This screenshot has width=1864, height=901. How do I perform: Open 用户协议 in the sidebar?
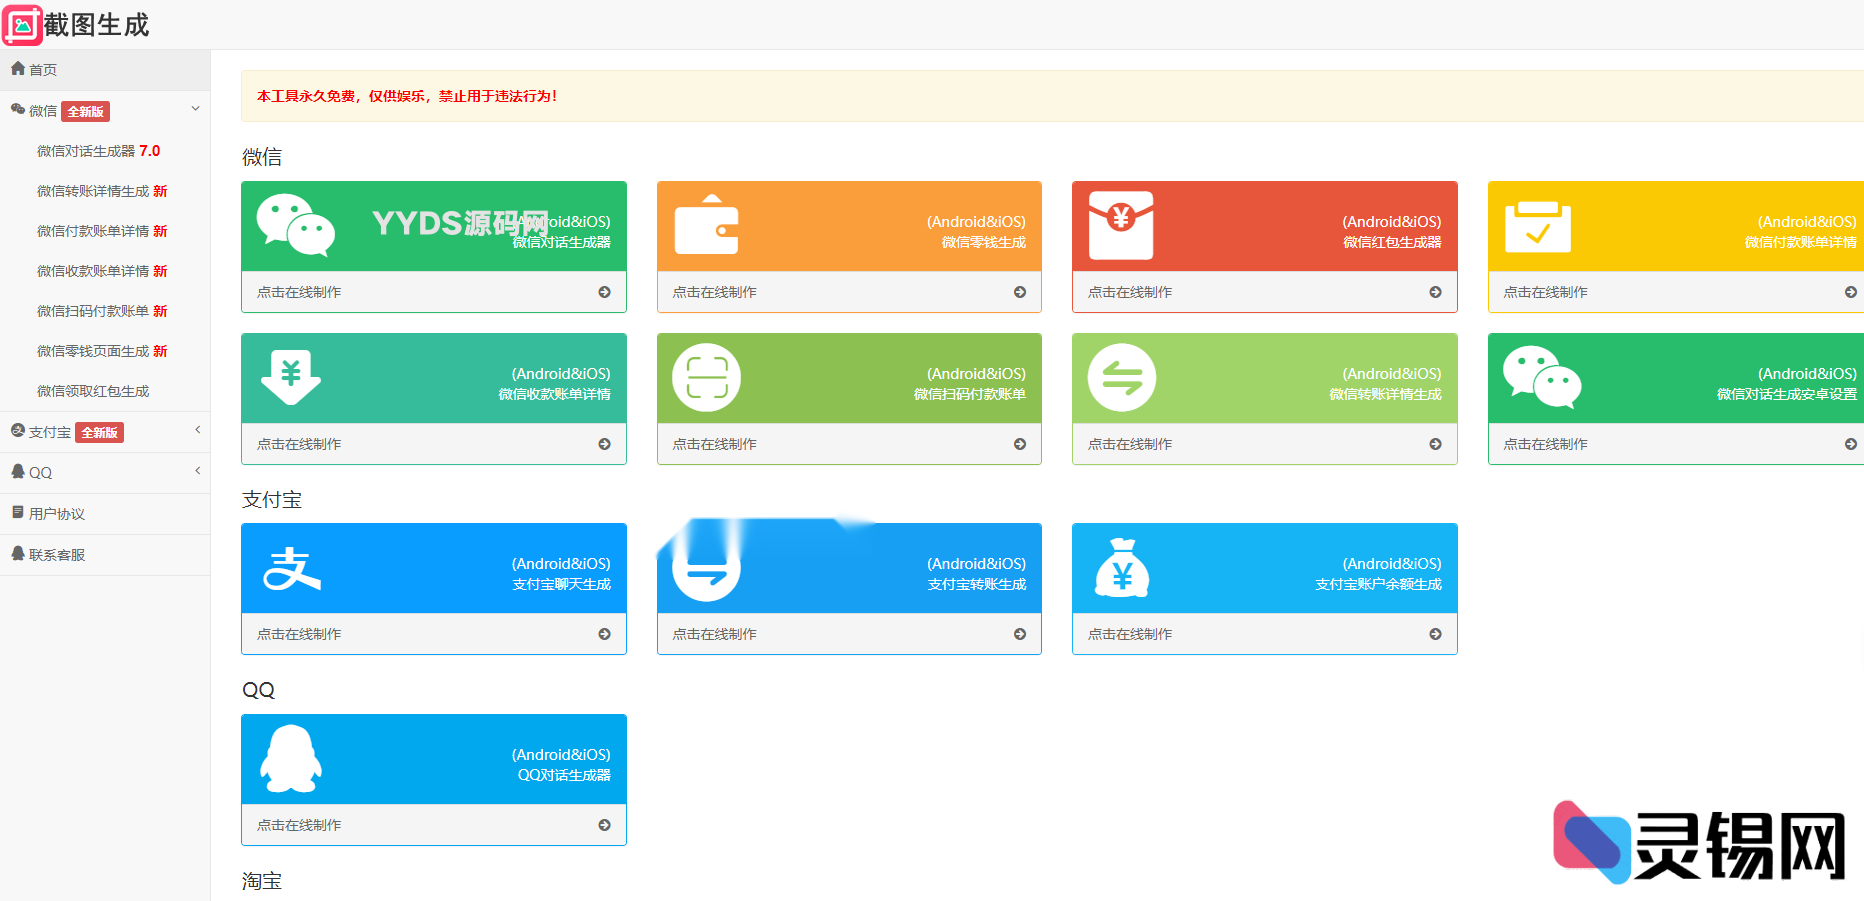(57, 514)
